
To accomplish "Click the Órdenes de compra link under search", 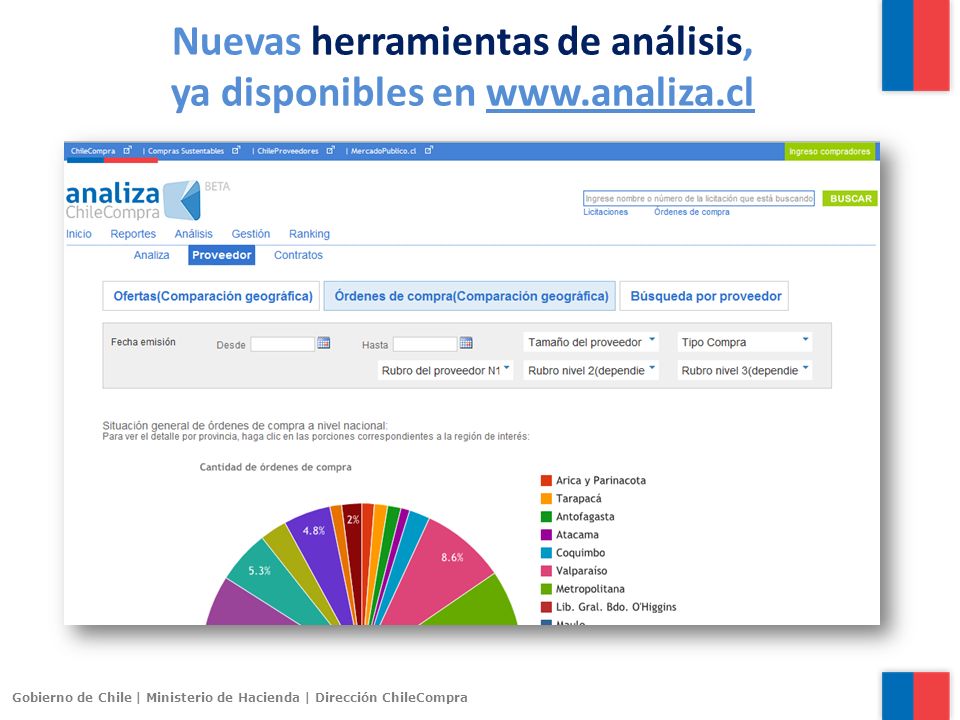I will click(x=692, y=212).
